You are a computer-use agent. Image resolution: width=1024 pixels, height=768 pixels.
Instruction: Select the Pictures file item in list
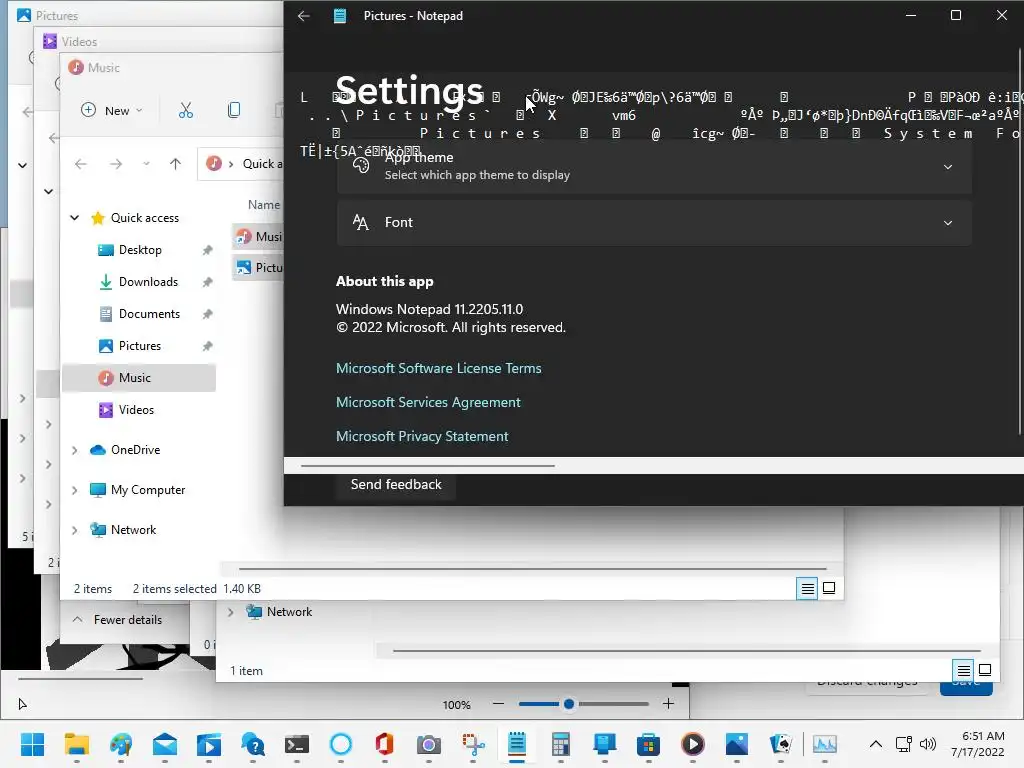pos(259,267)
